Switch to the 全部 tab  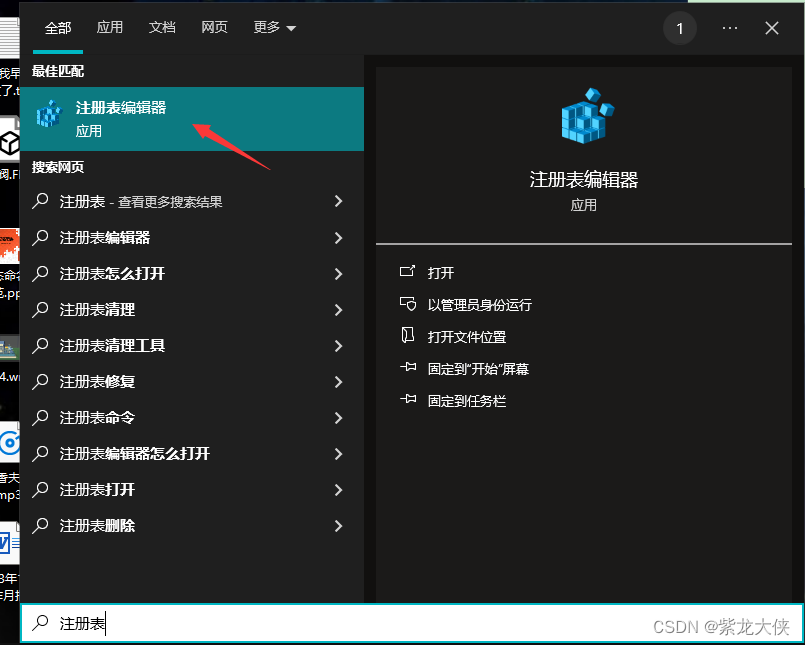(58, 28)
